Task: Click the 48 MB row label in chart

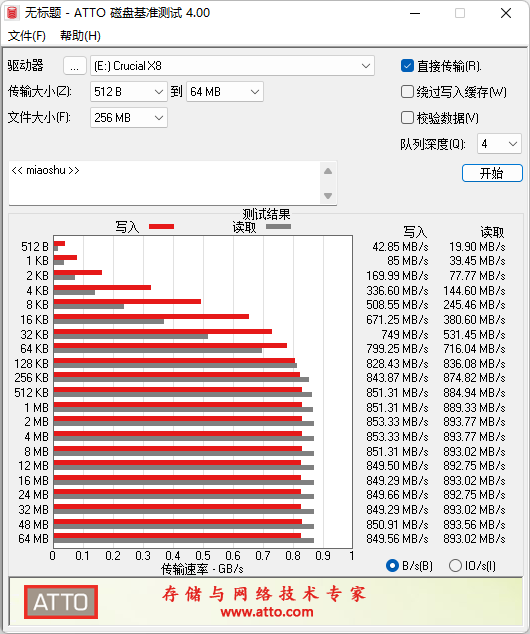Action: tap(33, 524)
